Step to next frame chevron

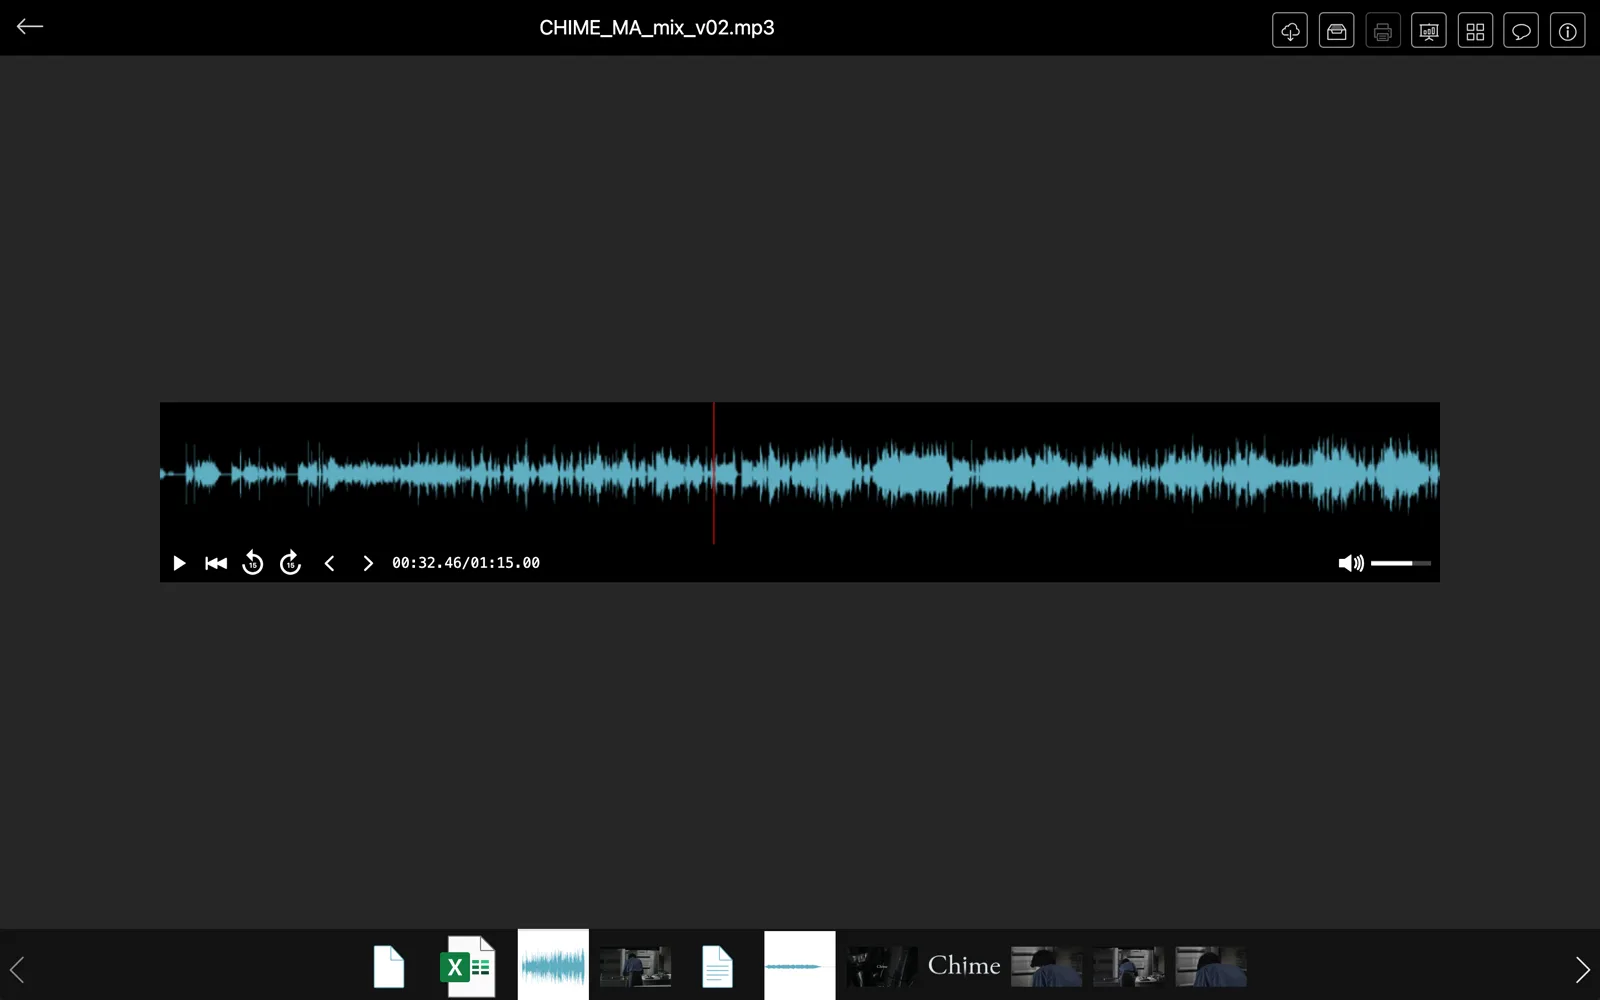pyautogui.click(x=367, y=563)
